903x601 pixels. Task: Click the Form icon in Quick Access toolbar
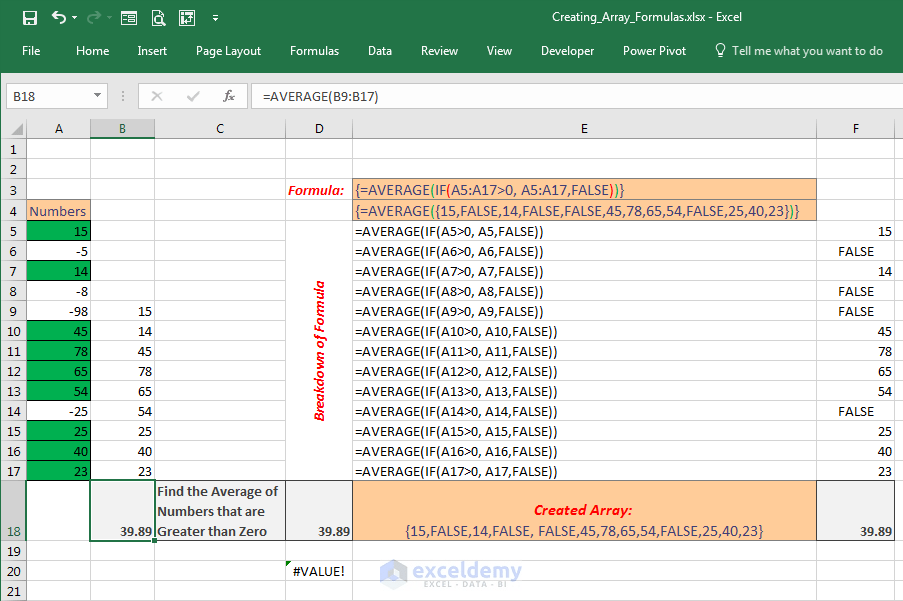pyautogui.click(x=129, y=18)
